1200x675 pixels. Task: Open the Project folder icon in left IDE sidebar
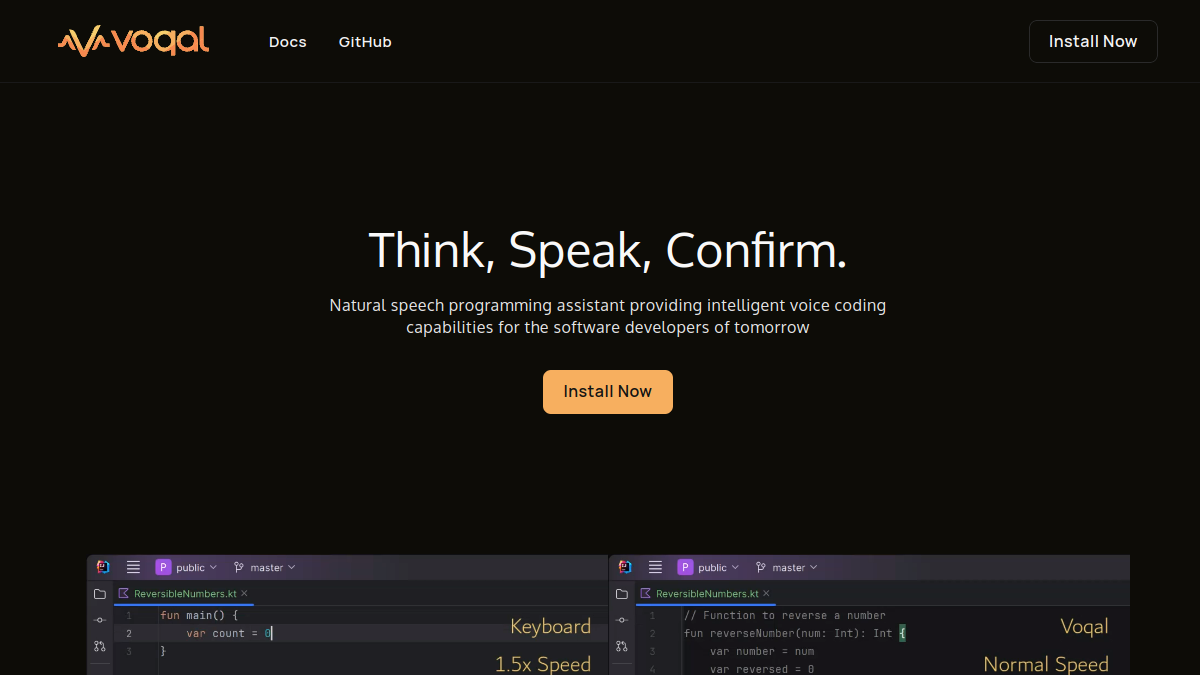point(100,594)
